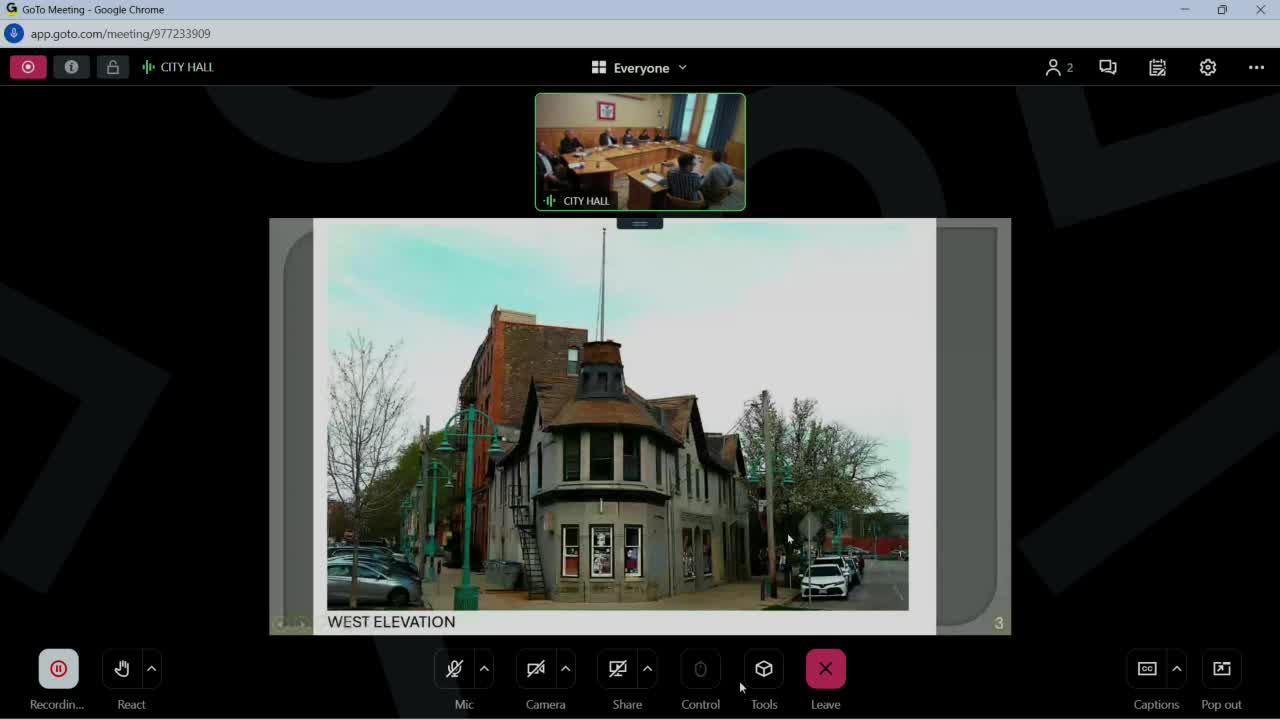The image size is (1280, 720).
Task: Expand camera options arrow
Action: click(566, 669)
